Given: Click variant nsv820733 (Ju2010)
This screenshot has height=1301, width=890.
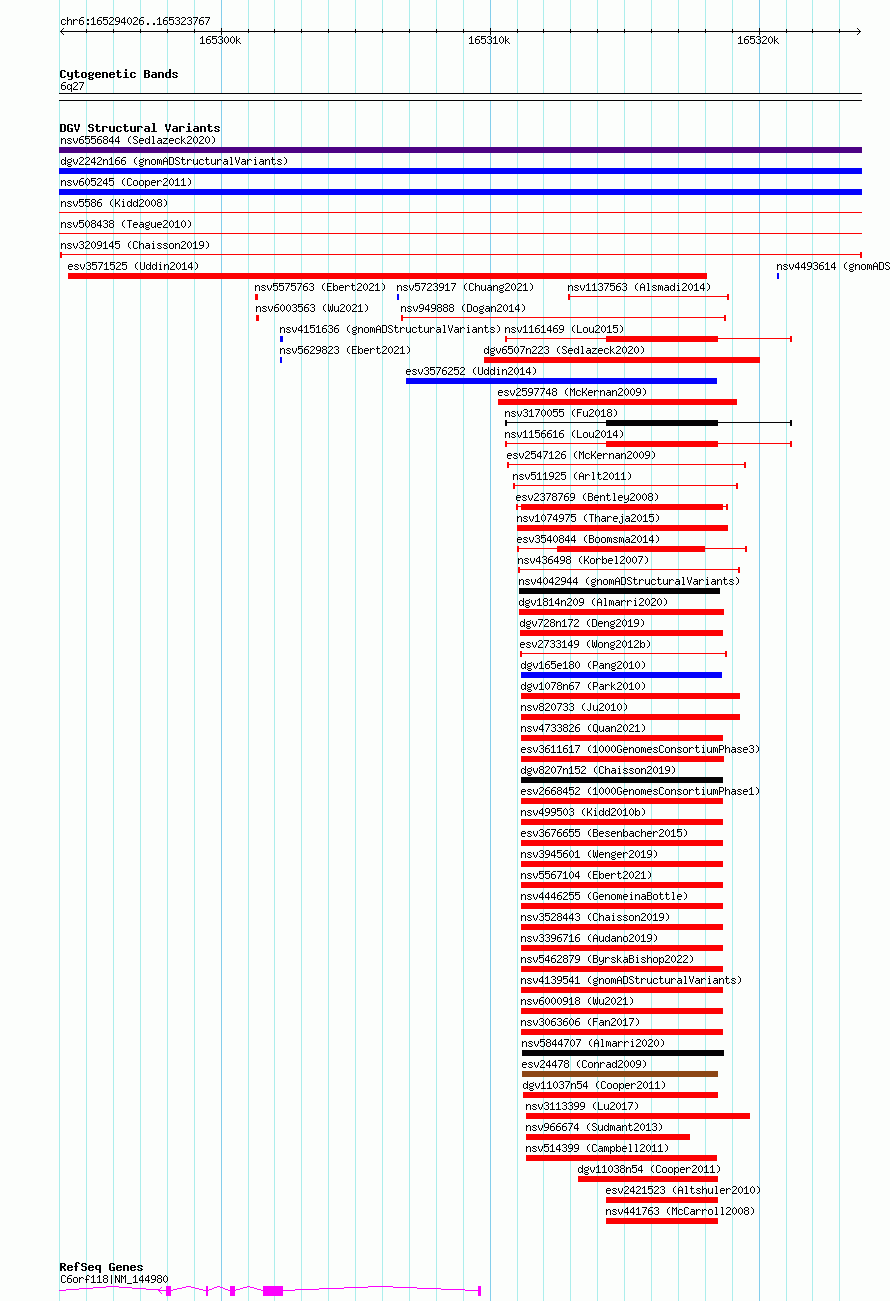Looking at the screenshot, I should coord(574,707).
